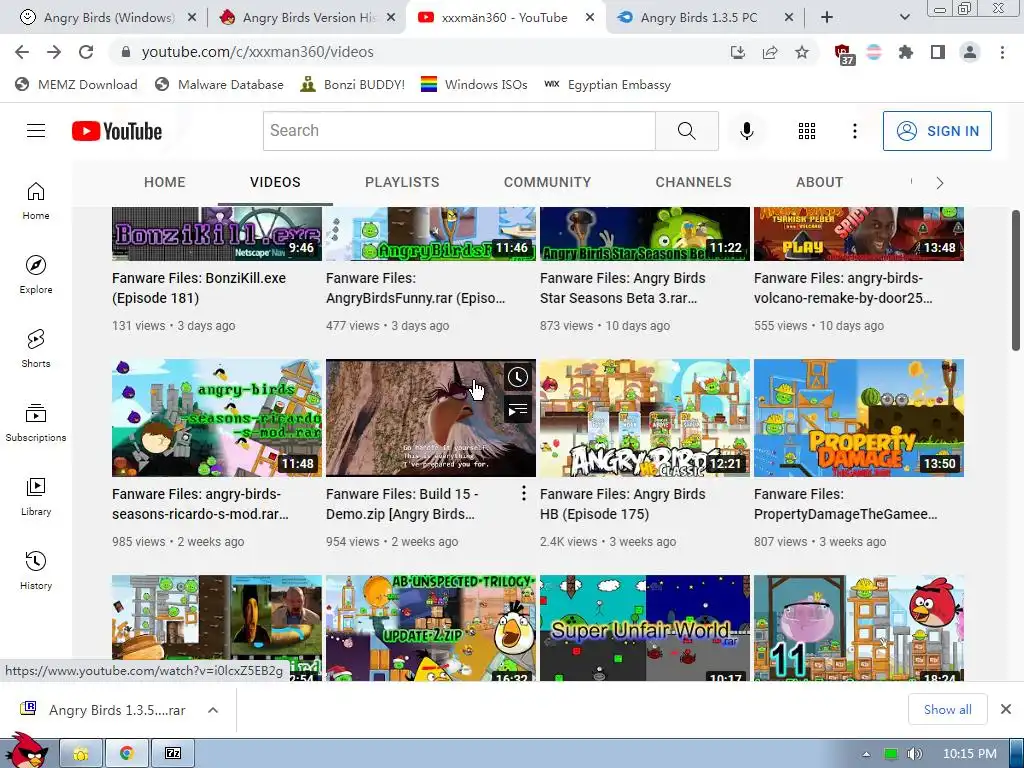Click the page vertical scrollbar
The image size is (1024, 768).
[1016, 281]
